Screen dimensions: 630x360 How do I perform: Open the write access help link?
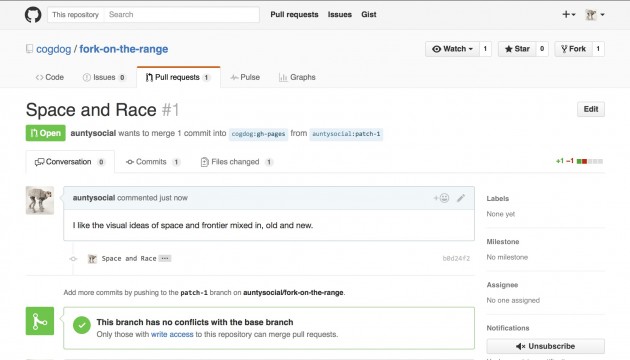coord(172,334)
